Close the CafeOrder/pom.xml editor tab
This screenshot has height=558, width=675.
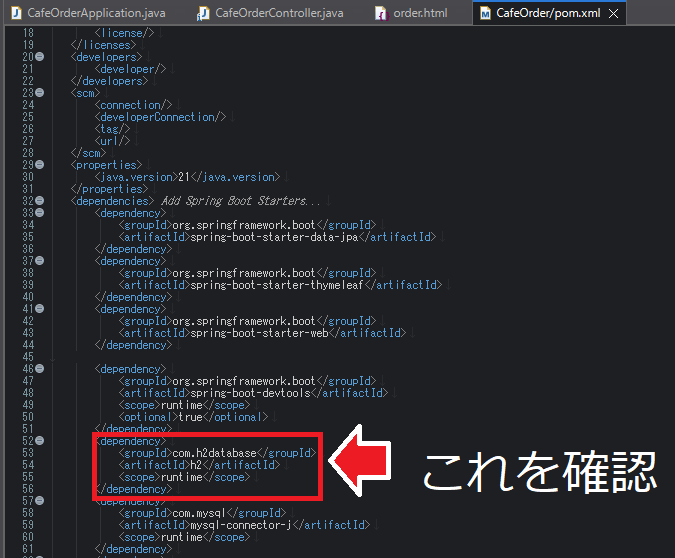coord(613,14)
